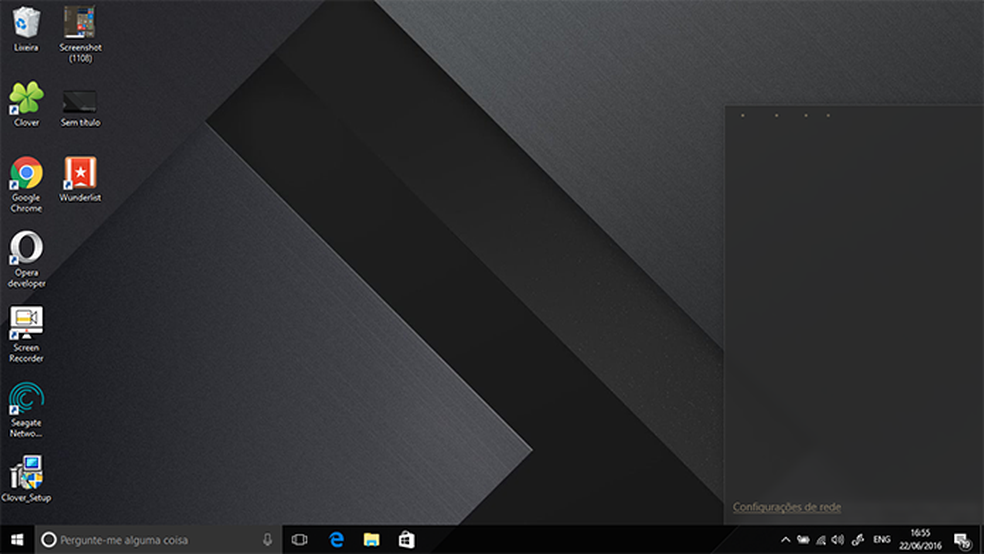Select the Seagate Network shortcut
Viewport: 984px width, 554px height.
pyautogui.click(x=26, y=409)
